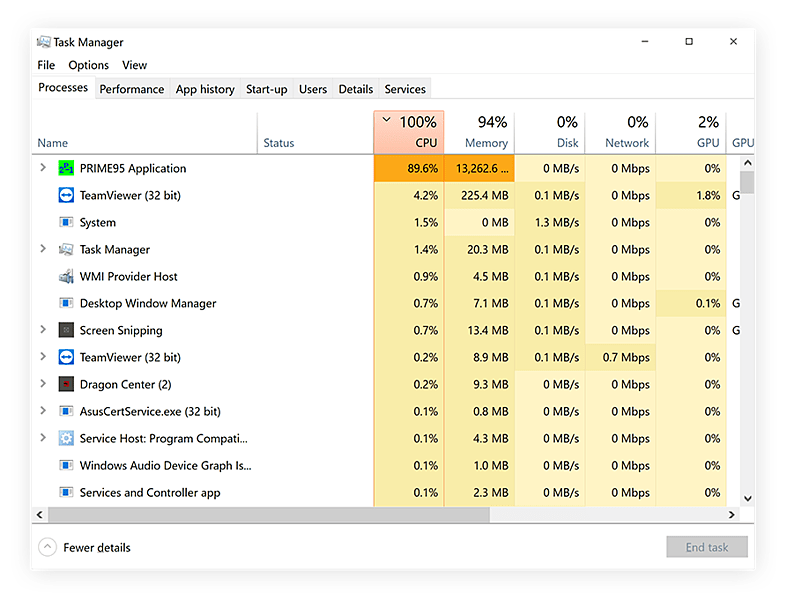Click the Desktop Window Manager icon
Viewport: 787px width, 600px height.
pyautogui.click(x=66, y=303)
